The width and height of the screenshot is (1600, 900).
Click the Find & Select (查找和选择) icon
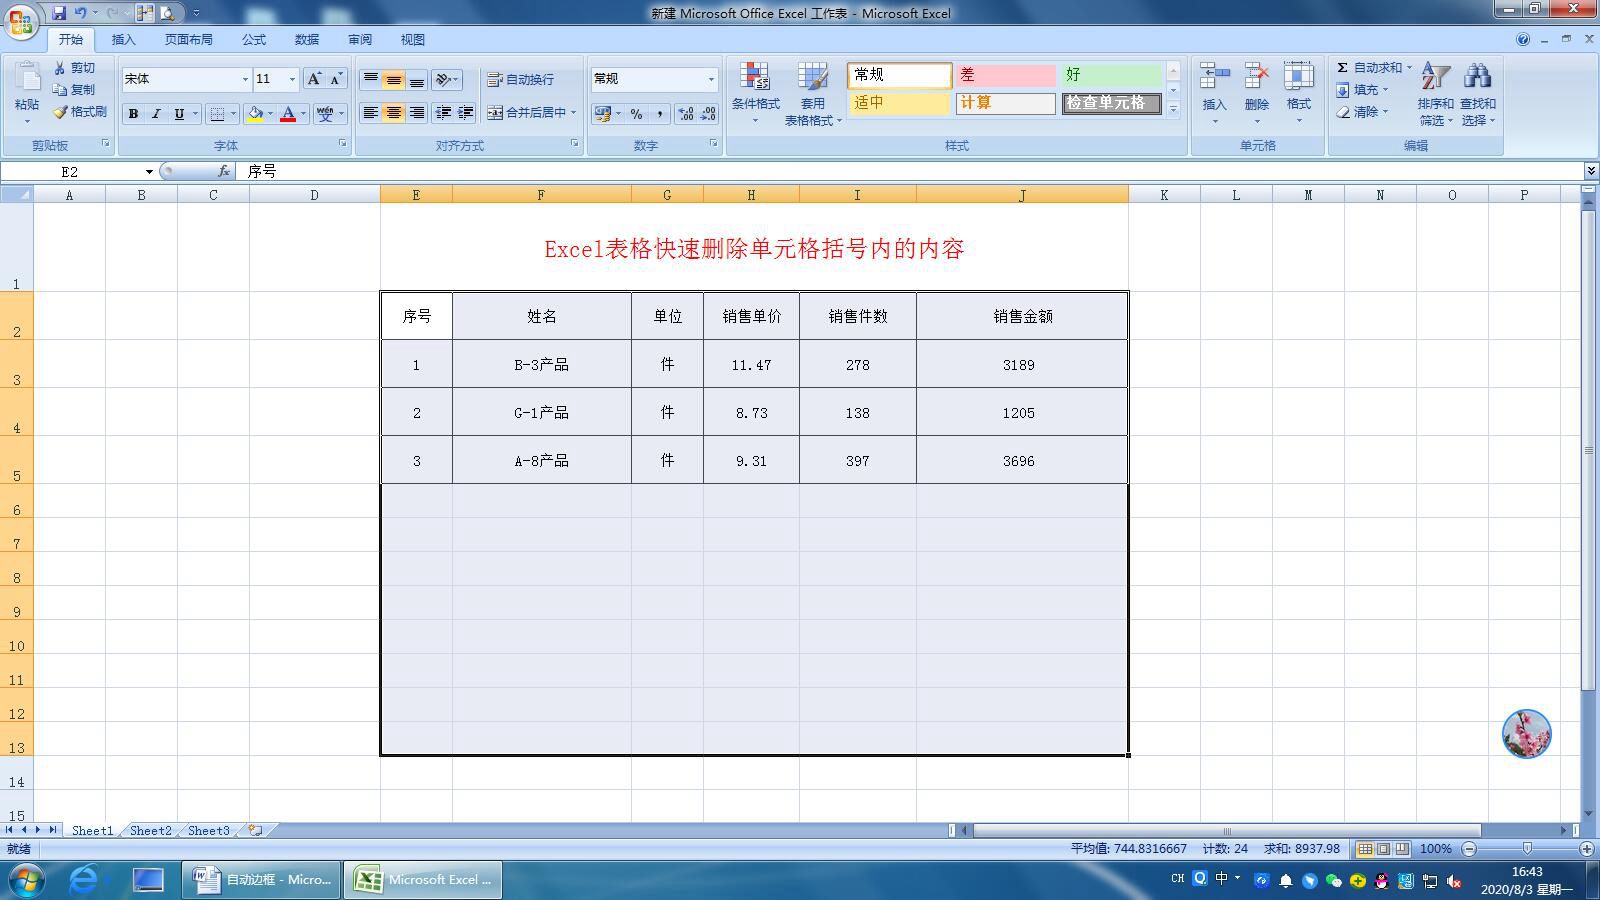click(1478, 95)
